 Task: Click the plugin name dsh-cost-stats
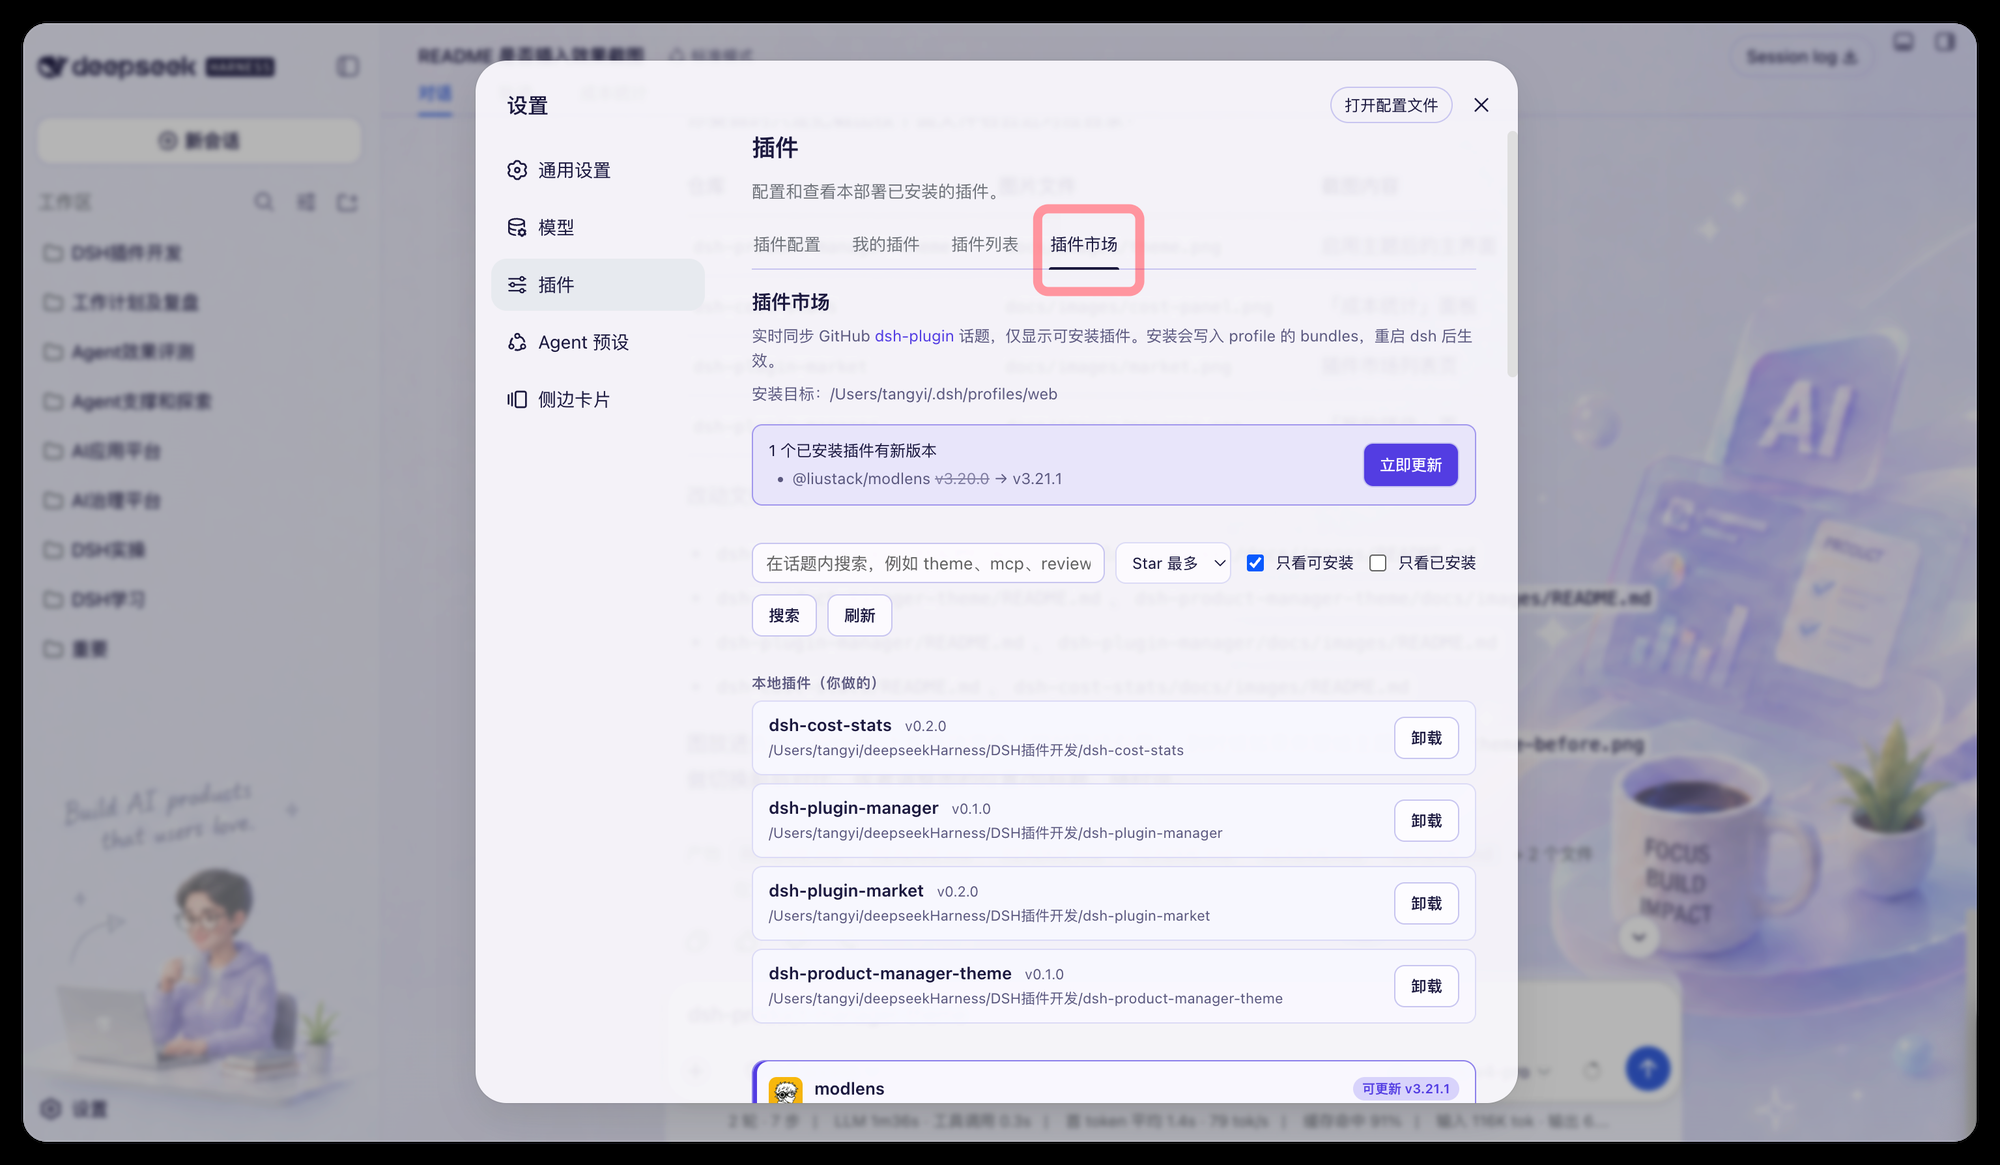[x=830, y=725]
